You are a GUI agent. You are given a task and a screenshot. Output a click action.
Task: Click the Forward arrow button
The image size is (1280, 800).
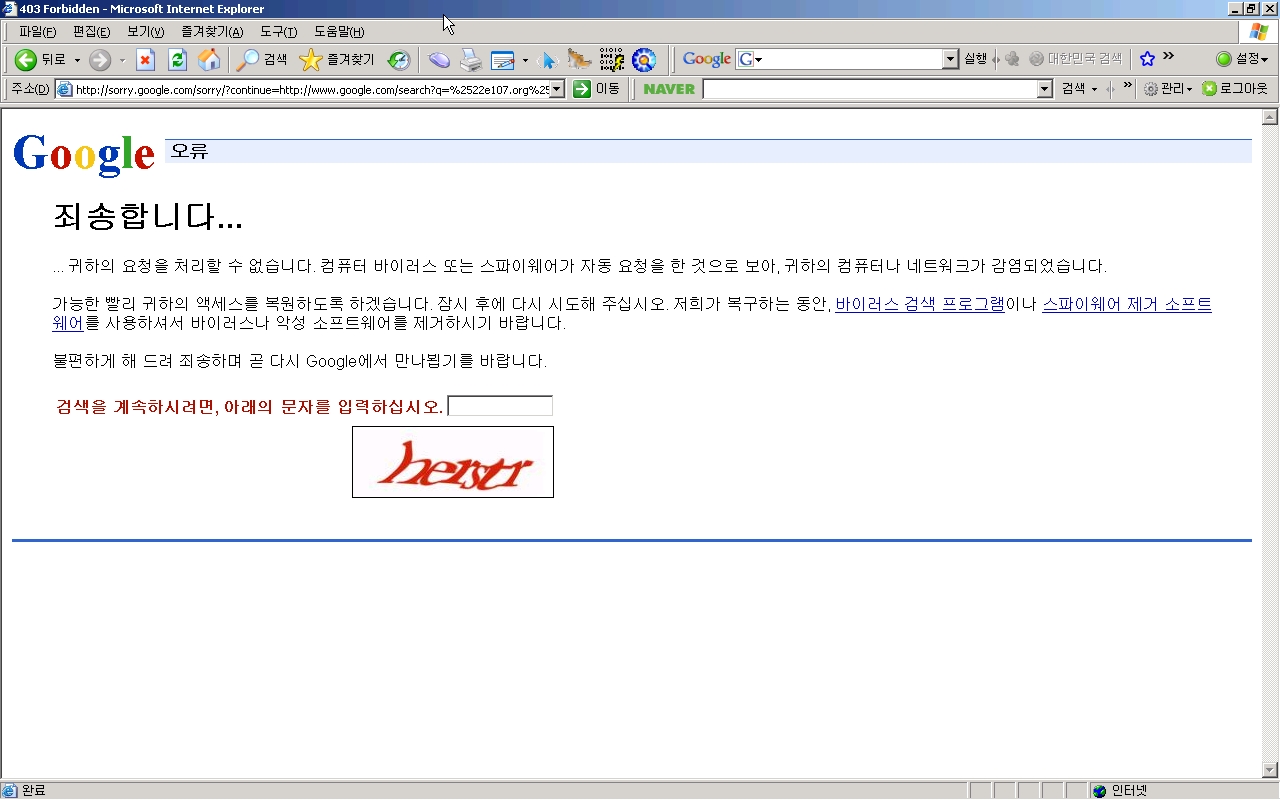click(100, 60)
